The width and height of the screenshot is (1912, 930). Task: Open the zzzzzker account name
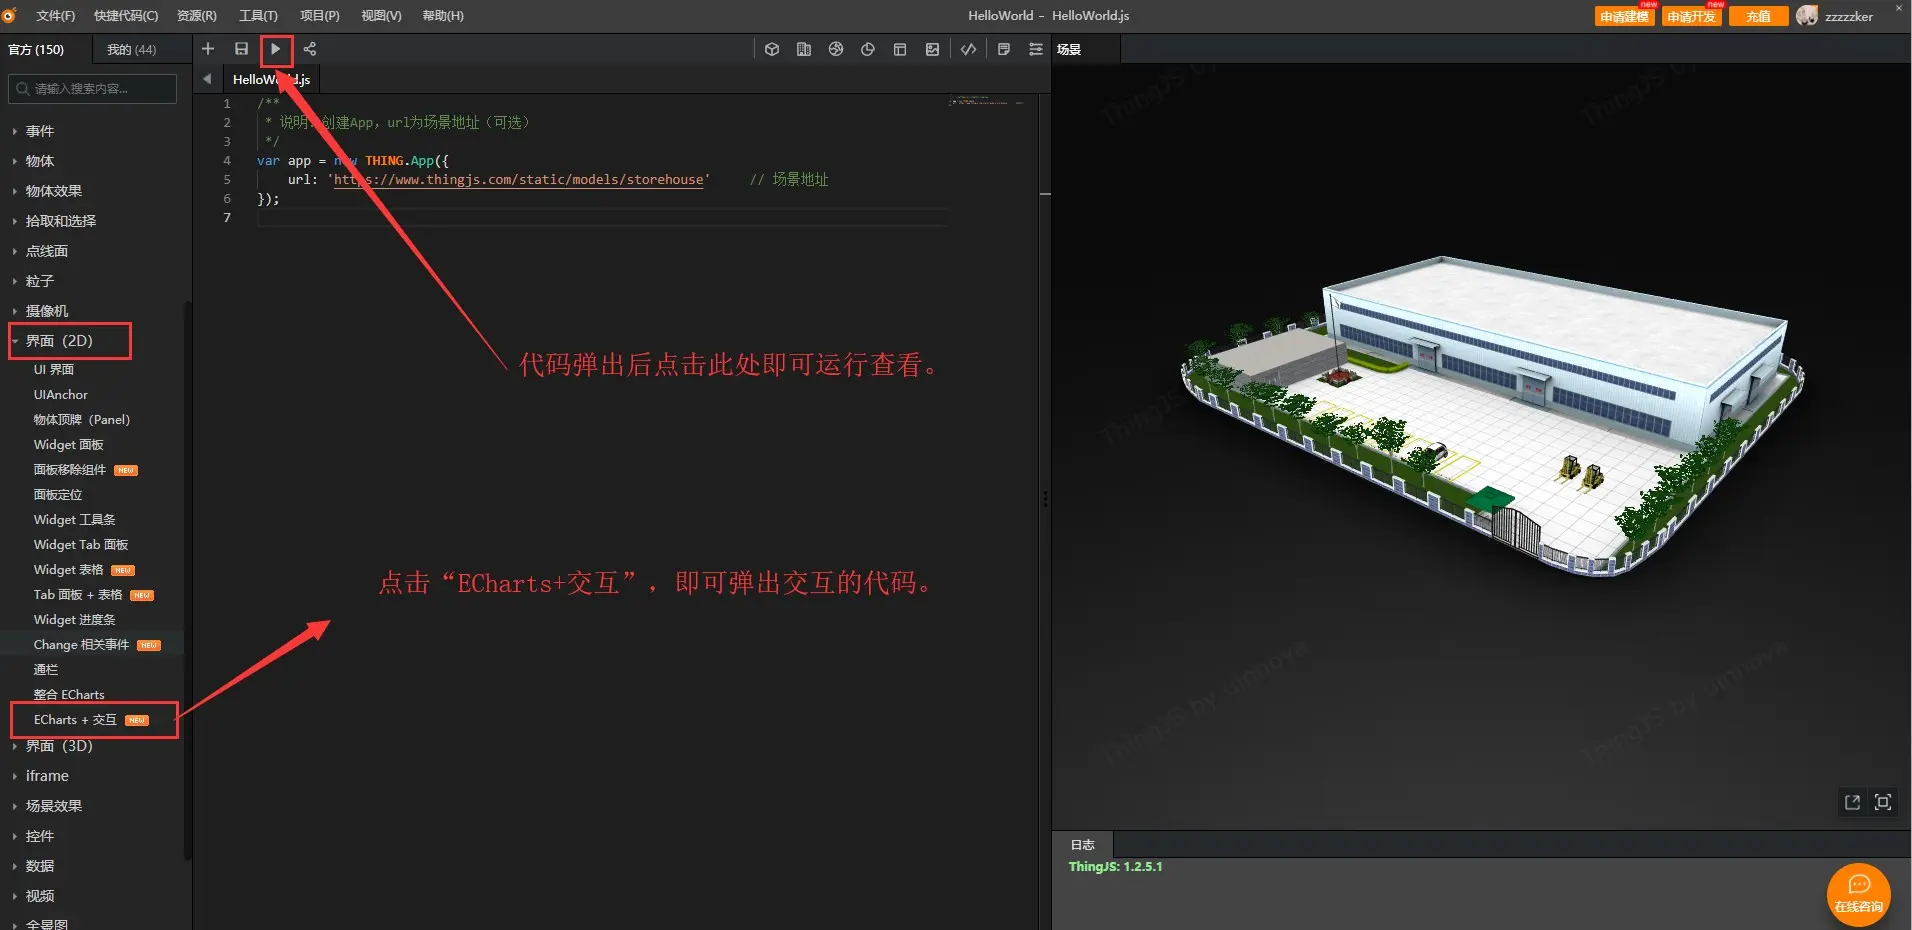point(1849,16)
